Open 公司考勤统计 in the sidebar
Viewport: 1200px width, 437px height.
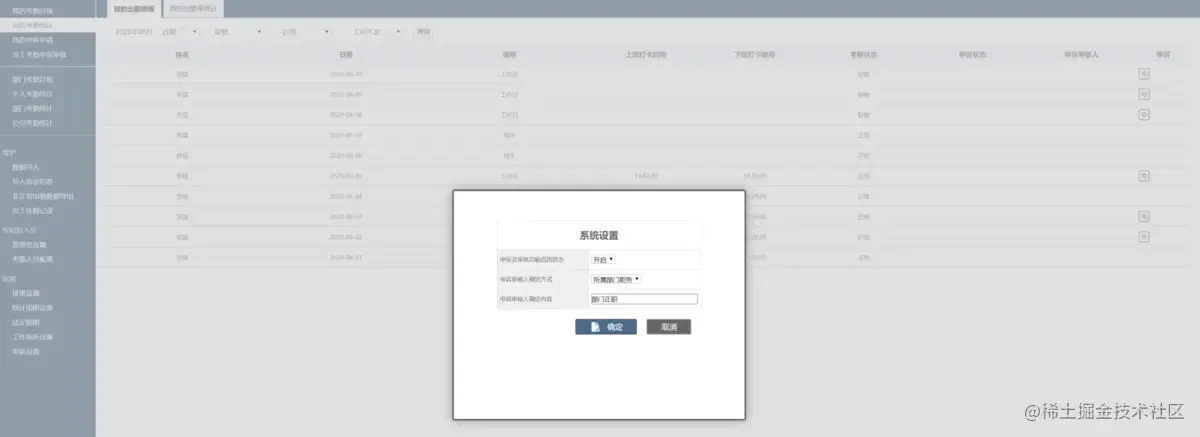pyautogui.click(x=32, y=123)
